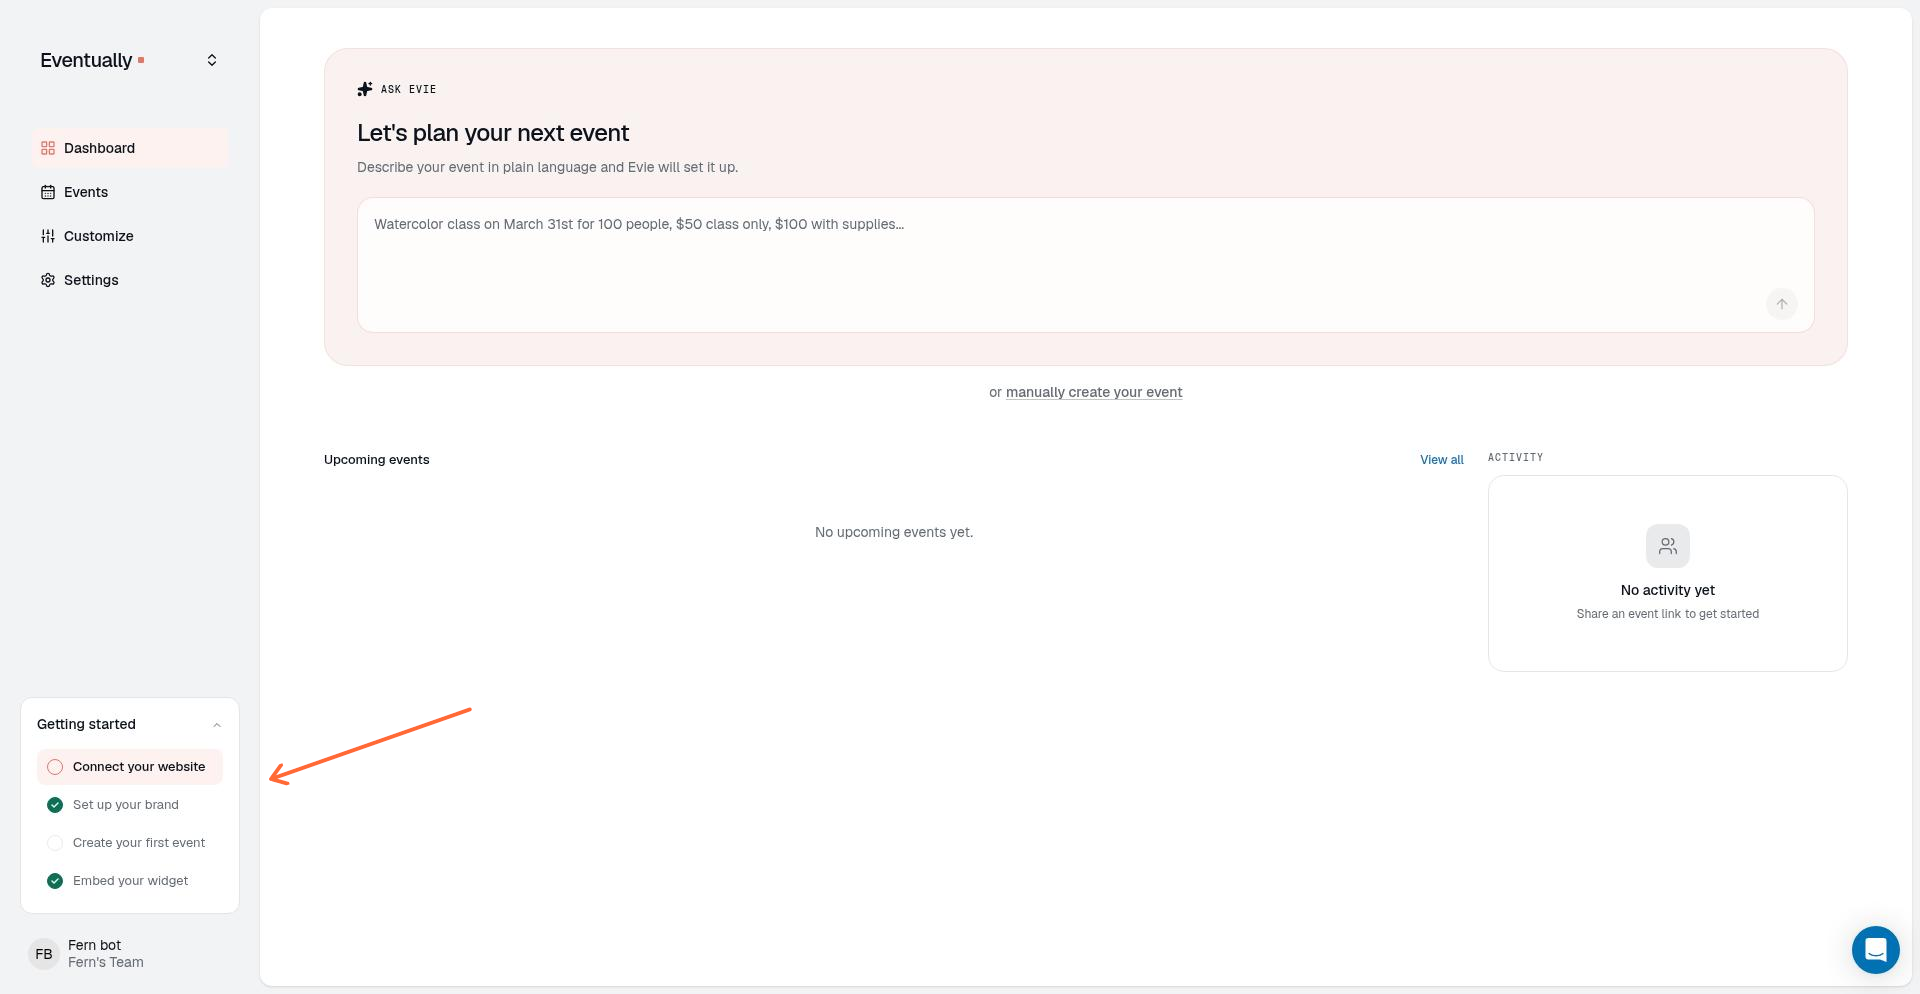Click the Upcoming events heading
The width and height of the screenshot is (1920, 994).
377,460
